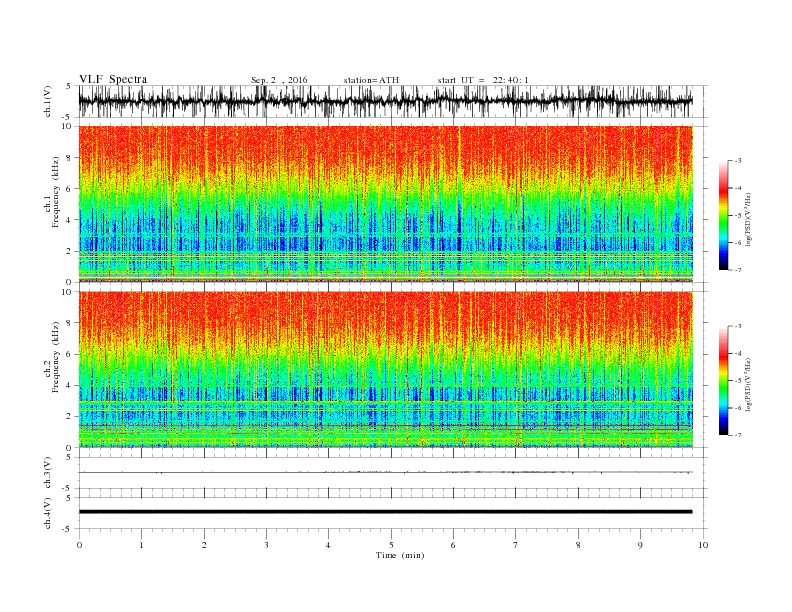
Task: Click inside the ch.2 spectrogram panel
Action: pyautogui.click(x=385, y=370)
